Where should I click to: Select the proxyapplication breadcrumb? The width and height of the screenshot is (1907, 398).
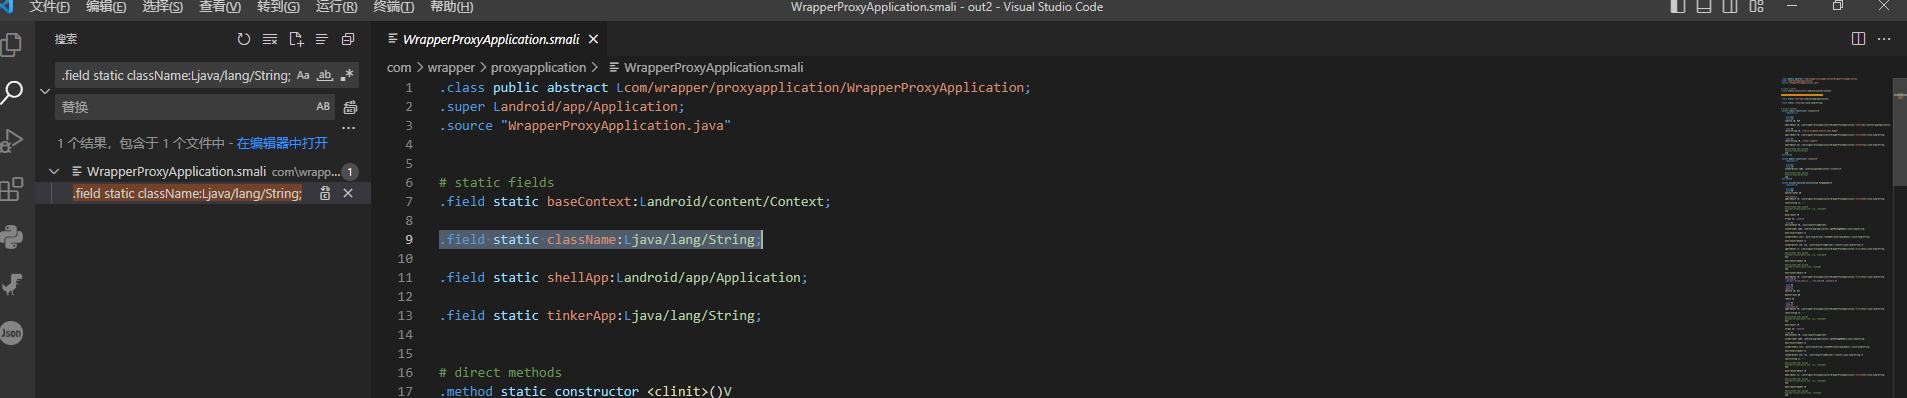click(x=538, y=67)
